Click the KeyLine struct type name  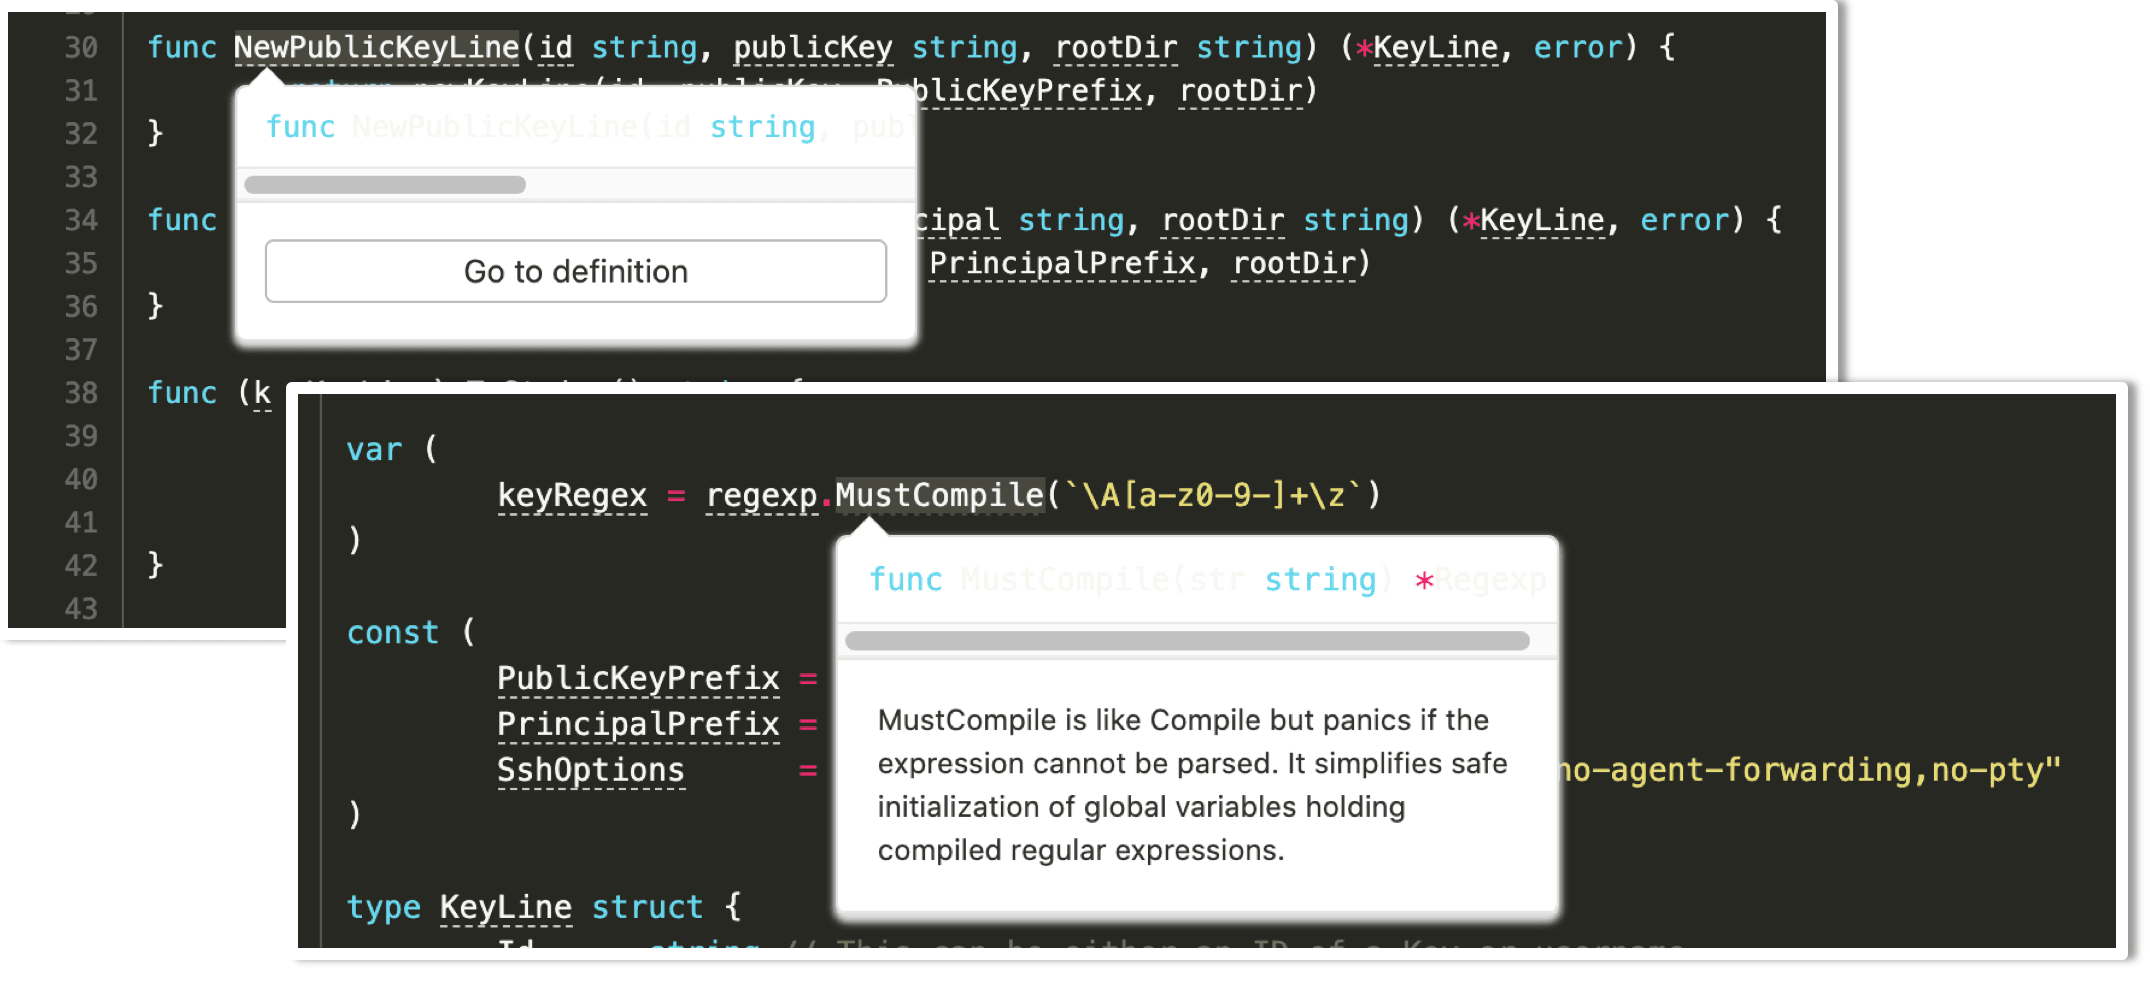coord(505,906)
